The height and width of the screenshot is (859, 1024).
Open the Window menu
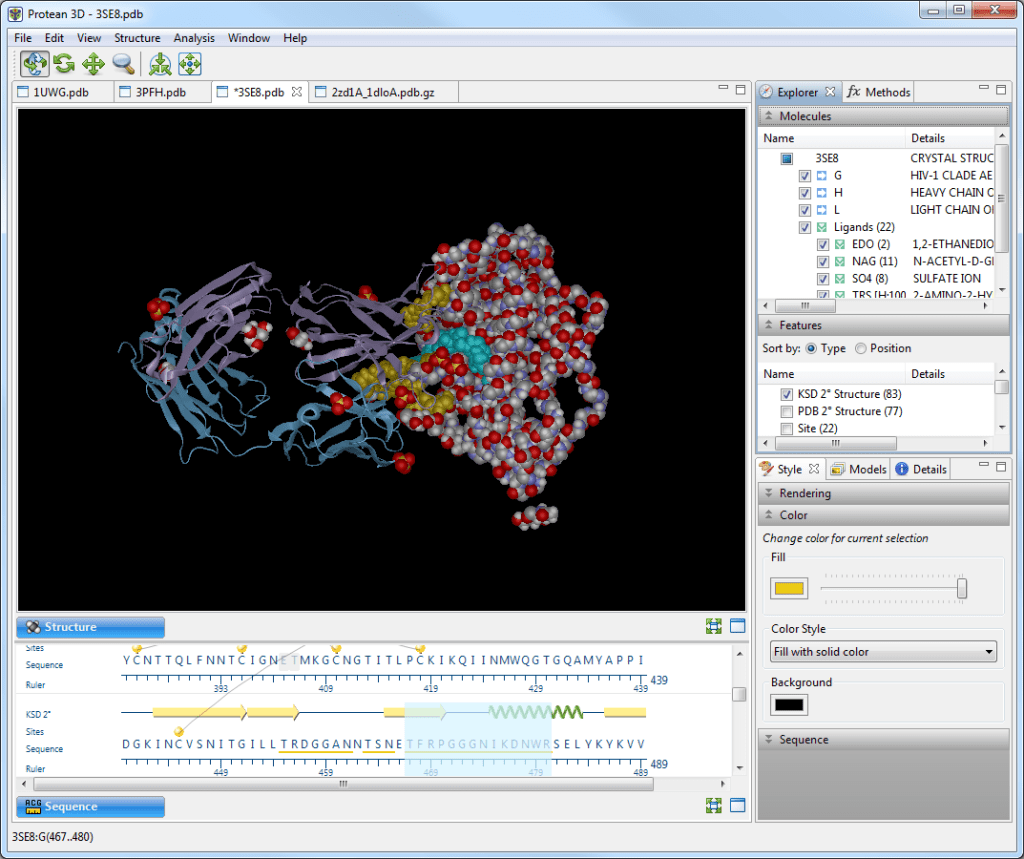pos(249,38)
